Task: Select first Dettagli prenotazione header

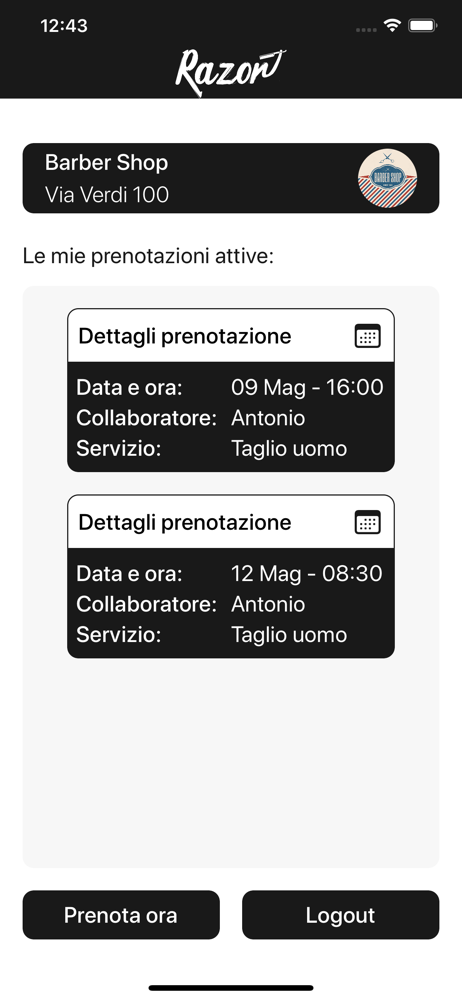Action: click(231, 336)
